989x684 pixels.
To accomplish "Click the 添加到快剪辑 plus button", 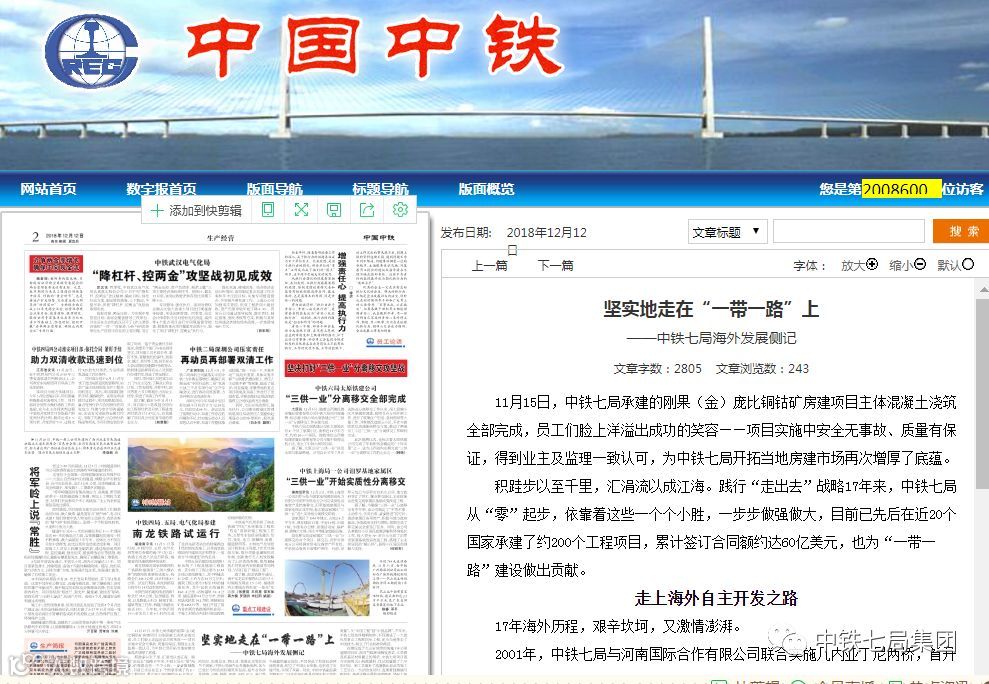I will click(196, 210).
